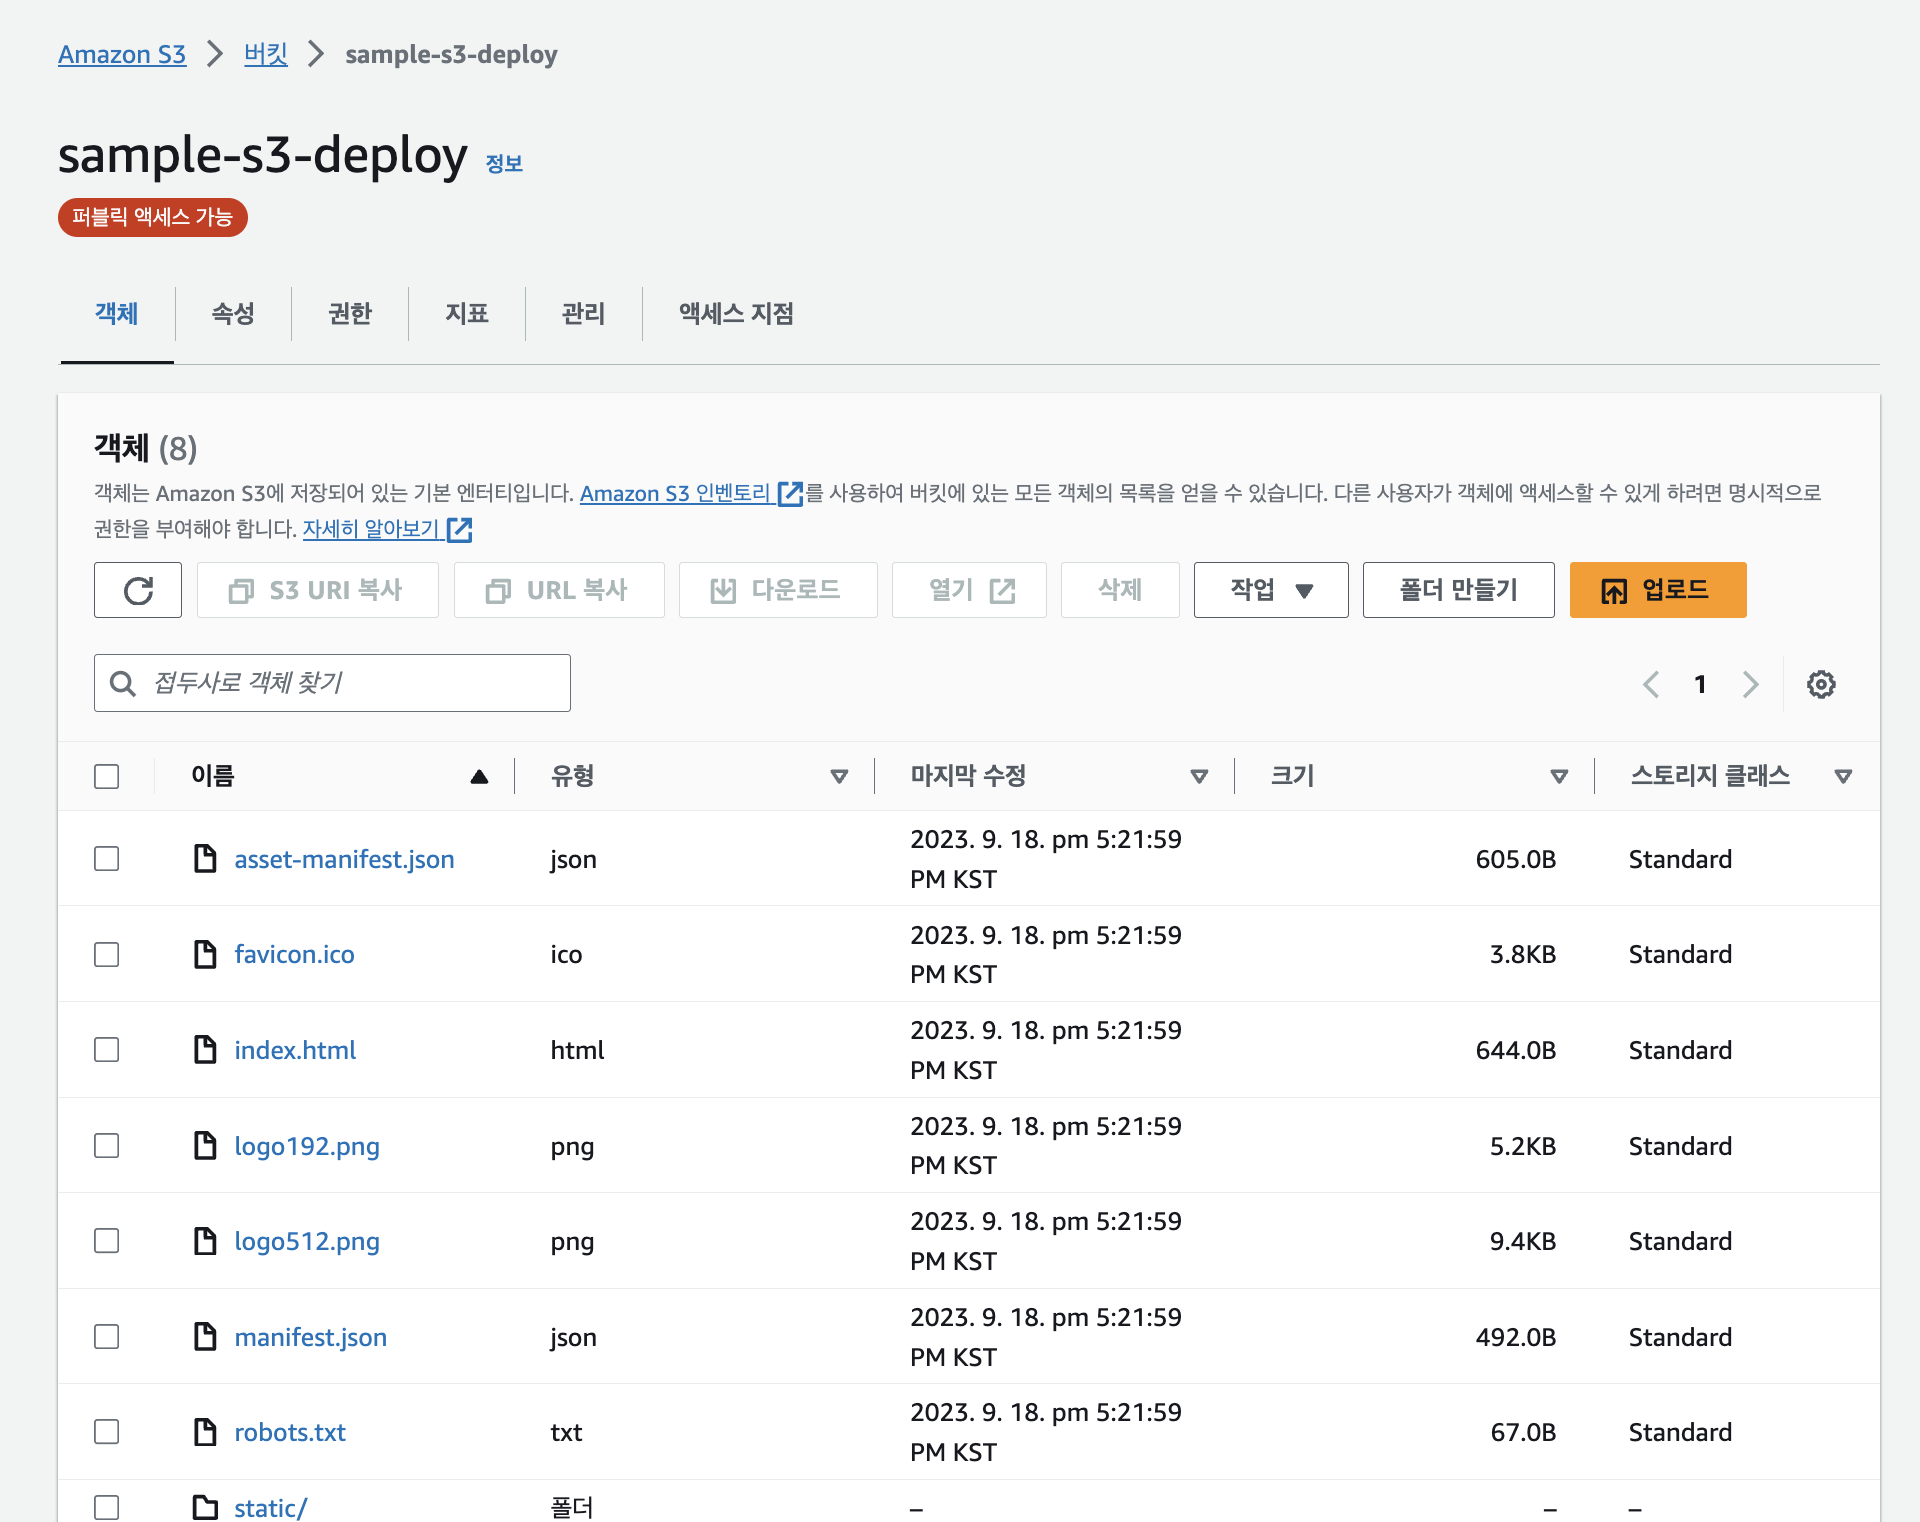
Task: Click file icon next to favicon.ico
Action: tap(205, 954)
